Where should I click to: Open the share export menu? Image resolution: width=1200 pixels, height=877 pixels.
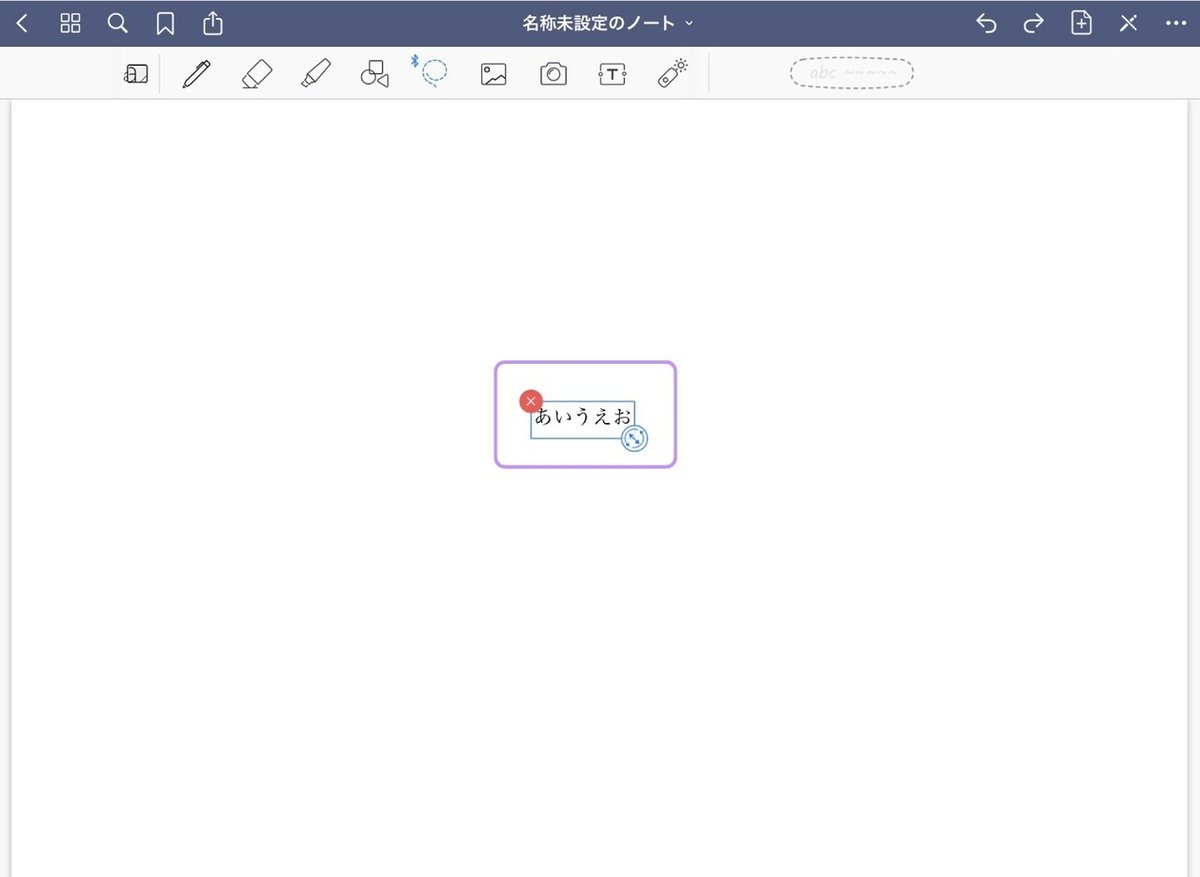coord(212,23)
